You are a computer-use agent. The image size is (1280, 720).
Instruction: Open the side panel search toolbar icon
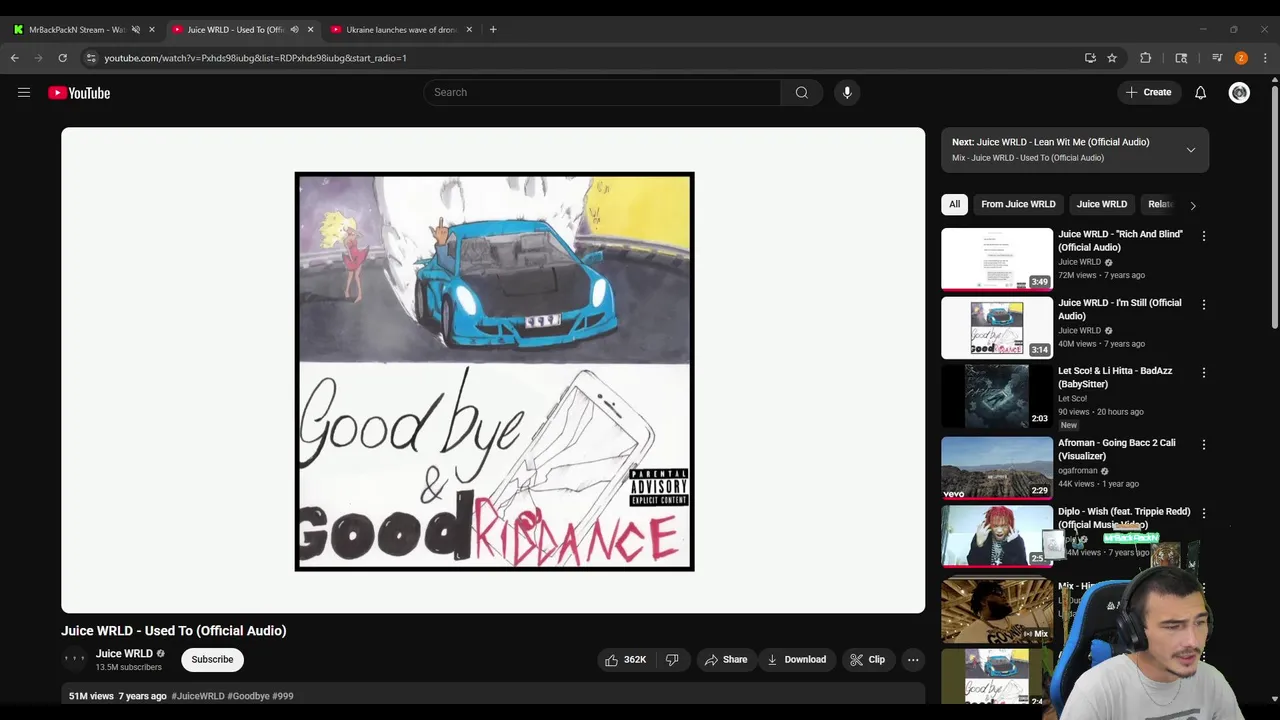click(1181, 58)
